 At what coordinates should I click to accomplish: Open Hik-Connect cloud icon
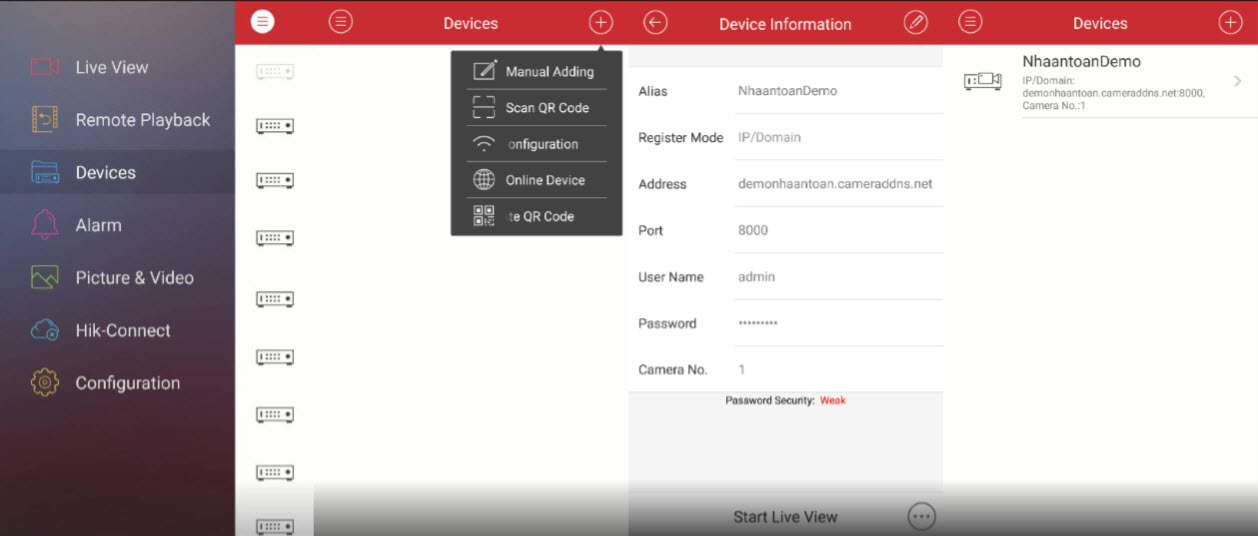click(45, 330)
